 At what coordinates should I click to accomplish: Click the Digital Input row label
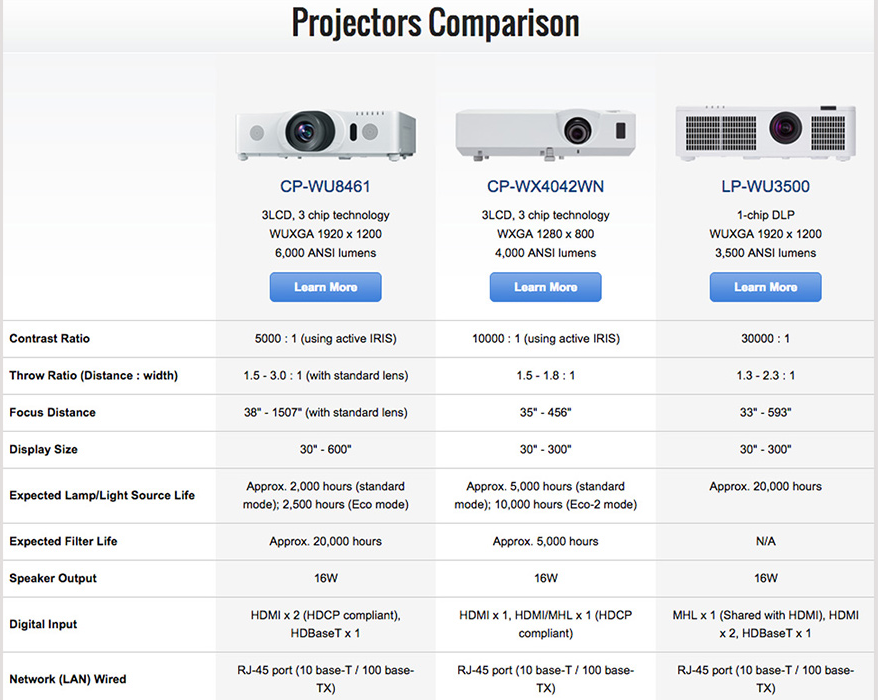pyautogui.click(x=43, y=624)
